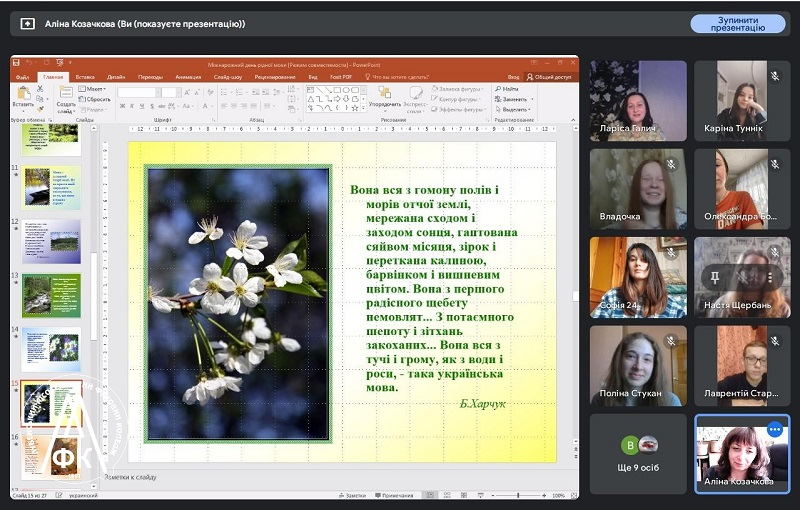Pin Настя Щербань video tile

(714, 277)
